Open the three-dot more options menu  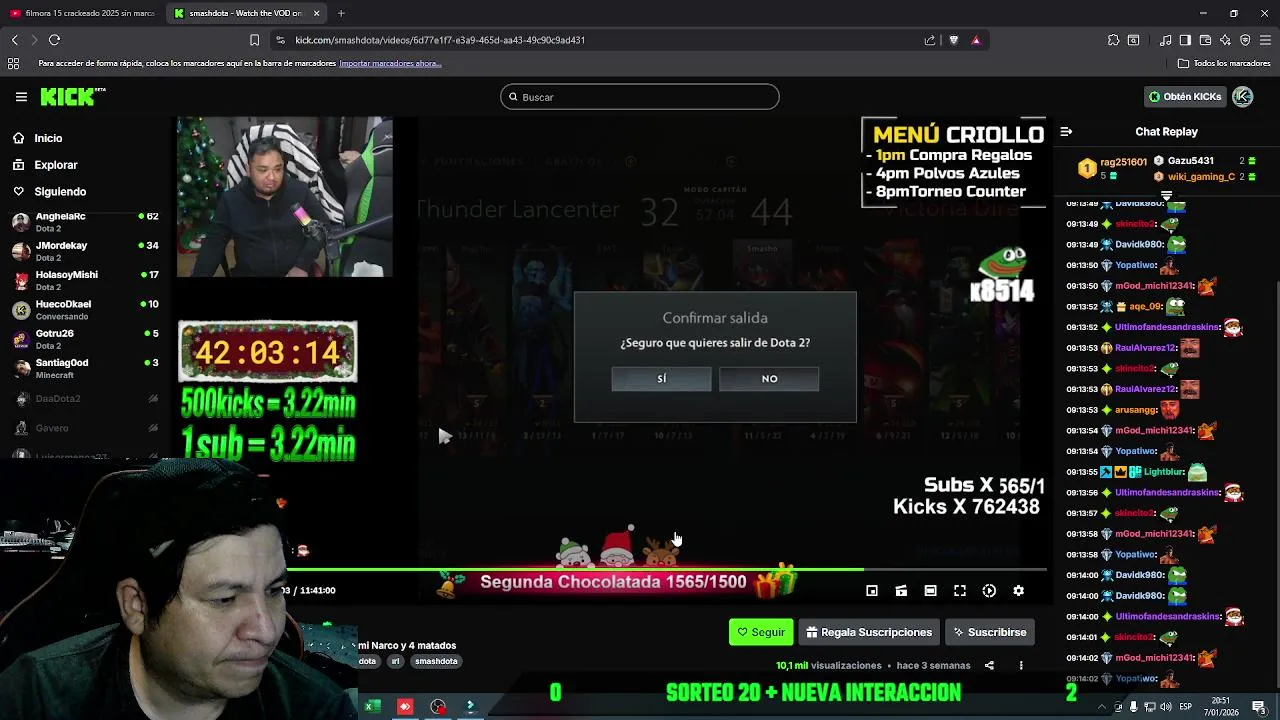[x=1021, y=665]
